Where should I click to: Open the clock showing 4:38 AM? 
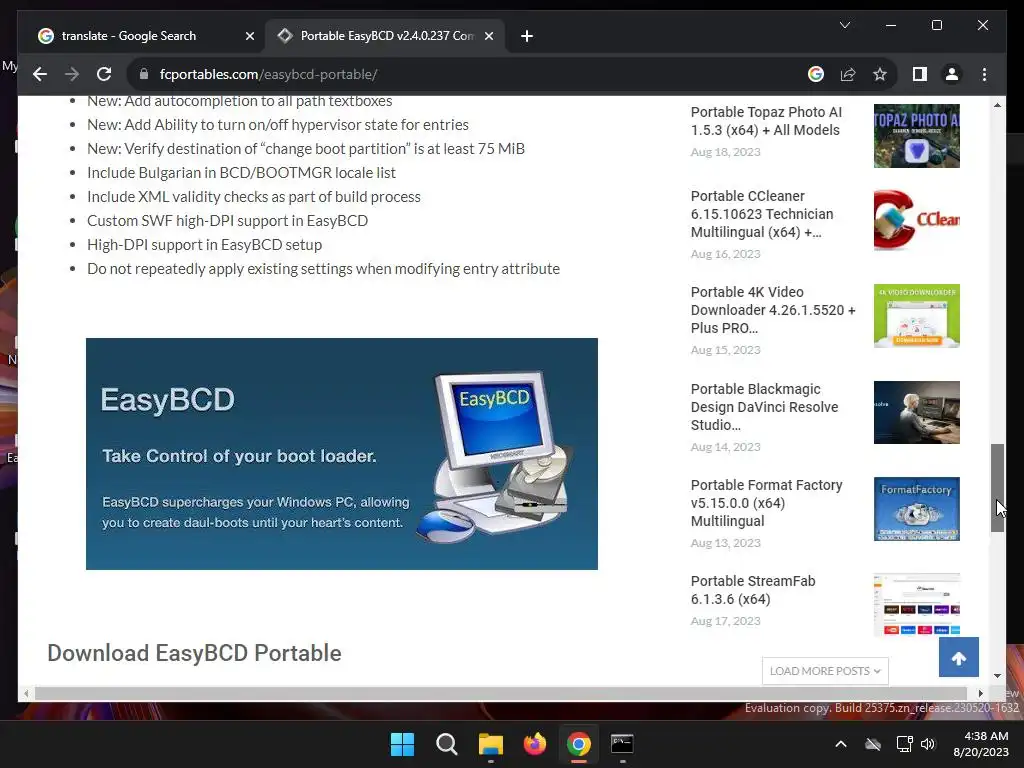[981, 744]
